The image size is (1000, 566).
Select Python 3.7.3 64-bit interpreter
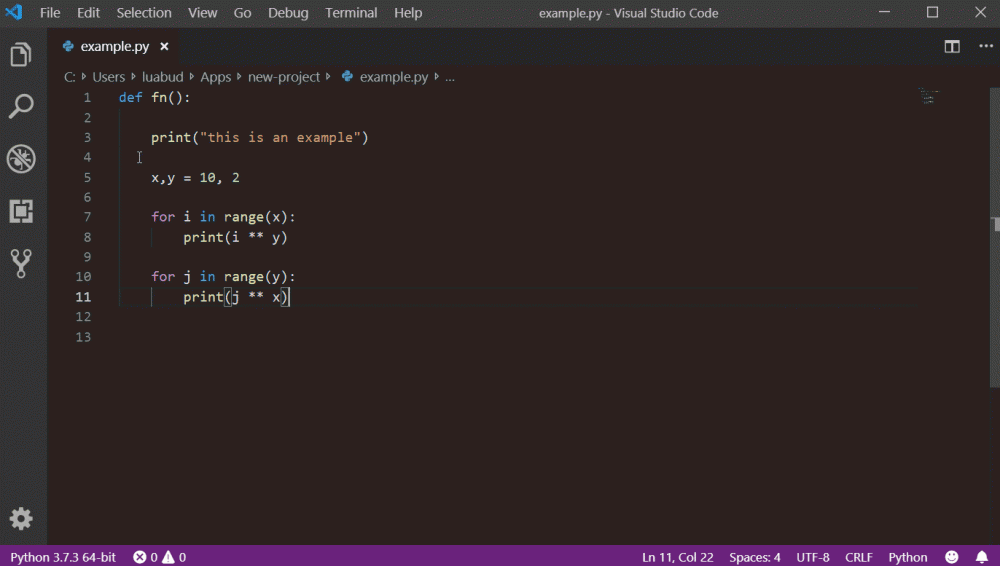pos(63,557)
